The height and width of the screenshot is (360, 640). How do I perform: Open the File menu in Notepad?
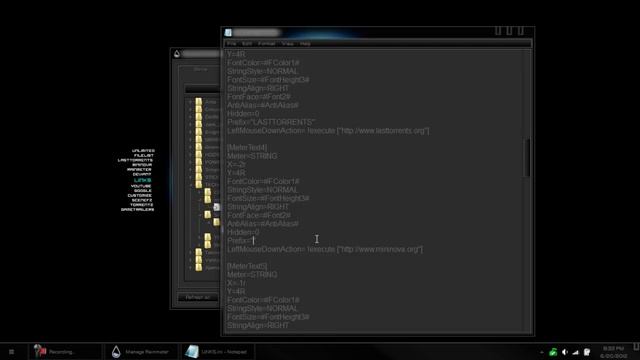231,43
